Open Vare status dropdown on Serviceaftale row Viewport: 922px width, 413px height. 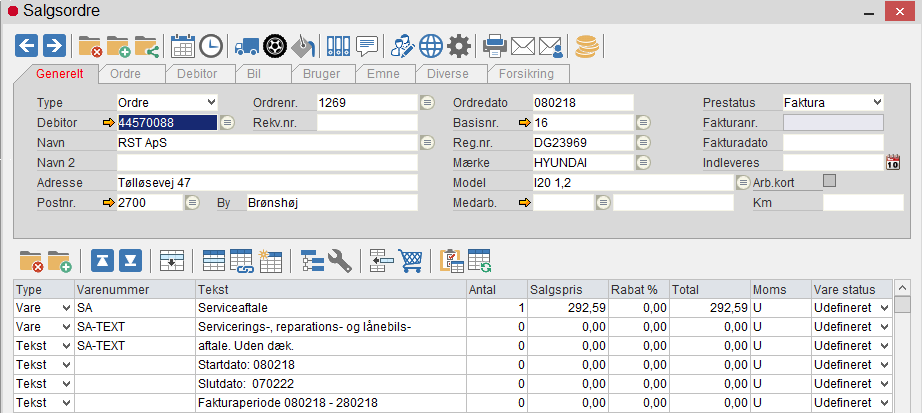click(884, 308)
